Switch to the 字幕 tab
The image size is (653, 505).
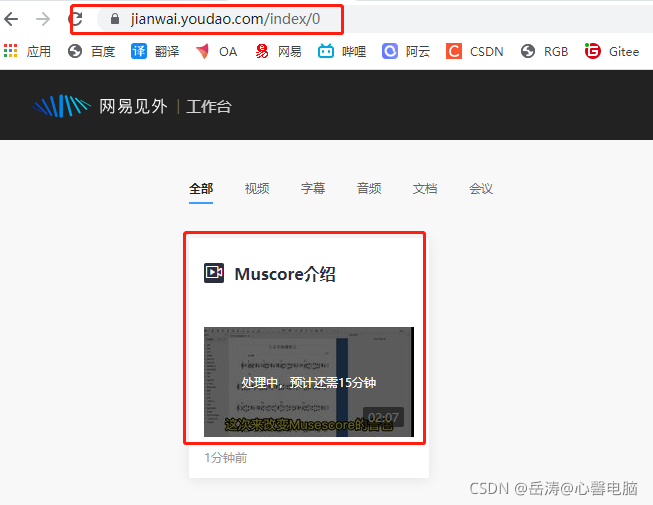(x=313, y=189)
